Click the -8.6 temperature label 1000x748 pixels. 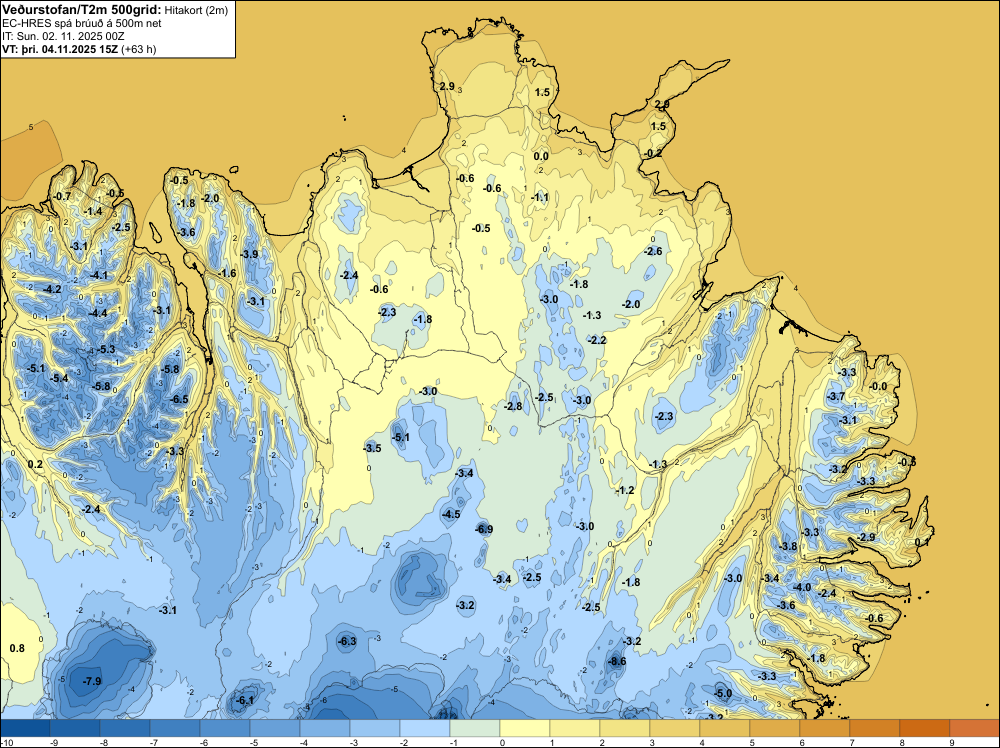(x=617, y=661)
